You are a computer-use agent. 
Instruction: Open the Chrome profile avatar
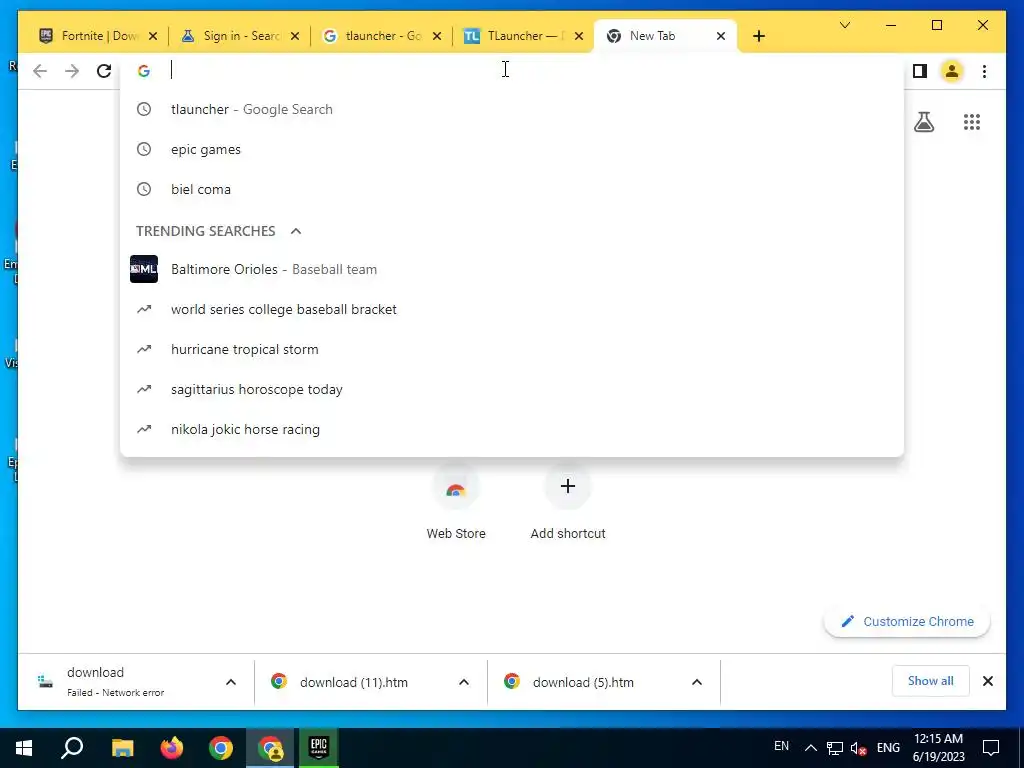tap(952, 71)
